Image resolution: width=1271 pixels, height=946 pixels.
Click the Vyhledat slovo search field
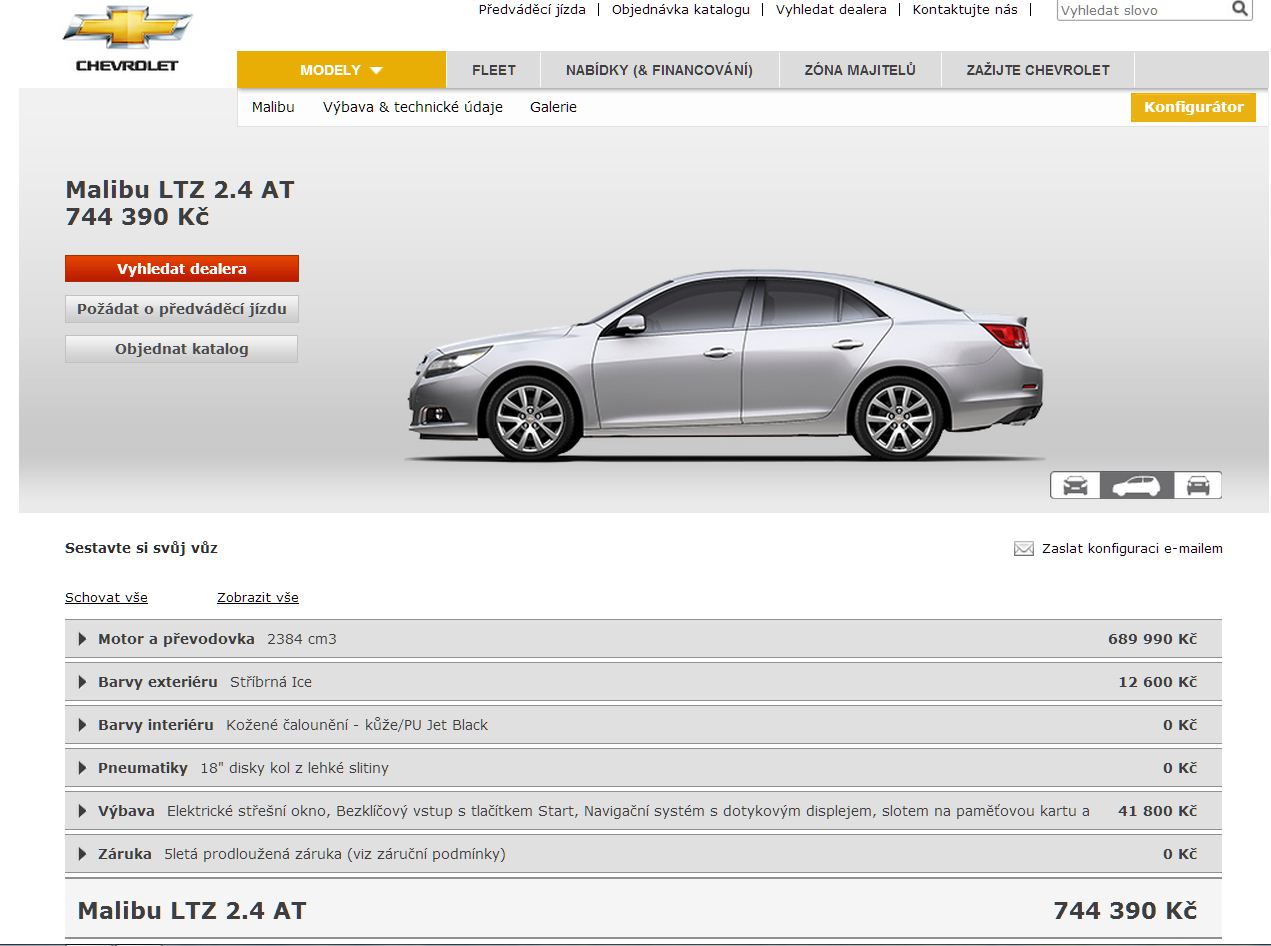pyautogui.click(x=1142, y=11)
